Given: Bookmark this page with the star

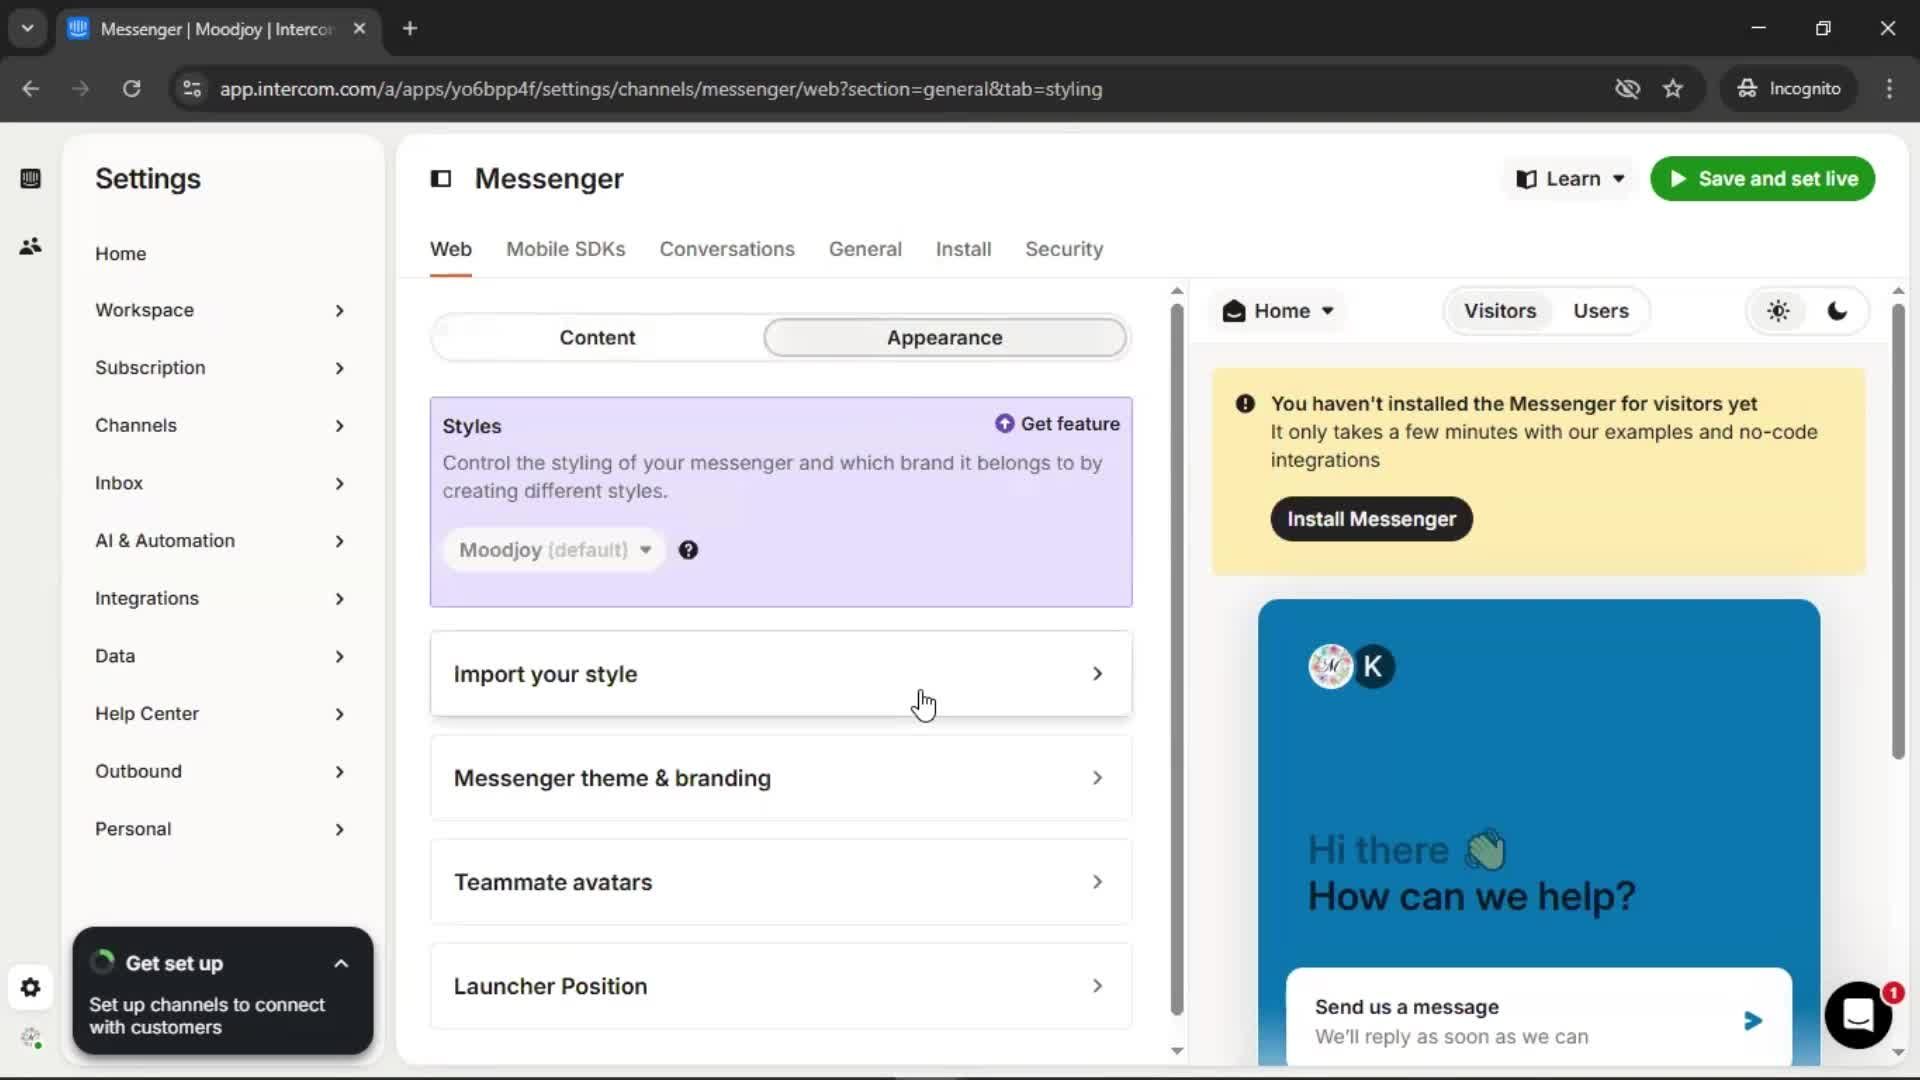Looking at the screenshot, I should click(x=1673, y=89).
